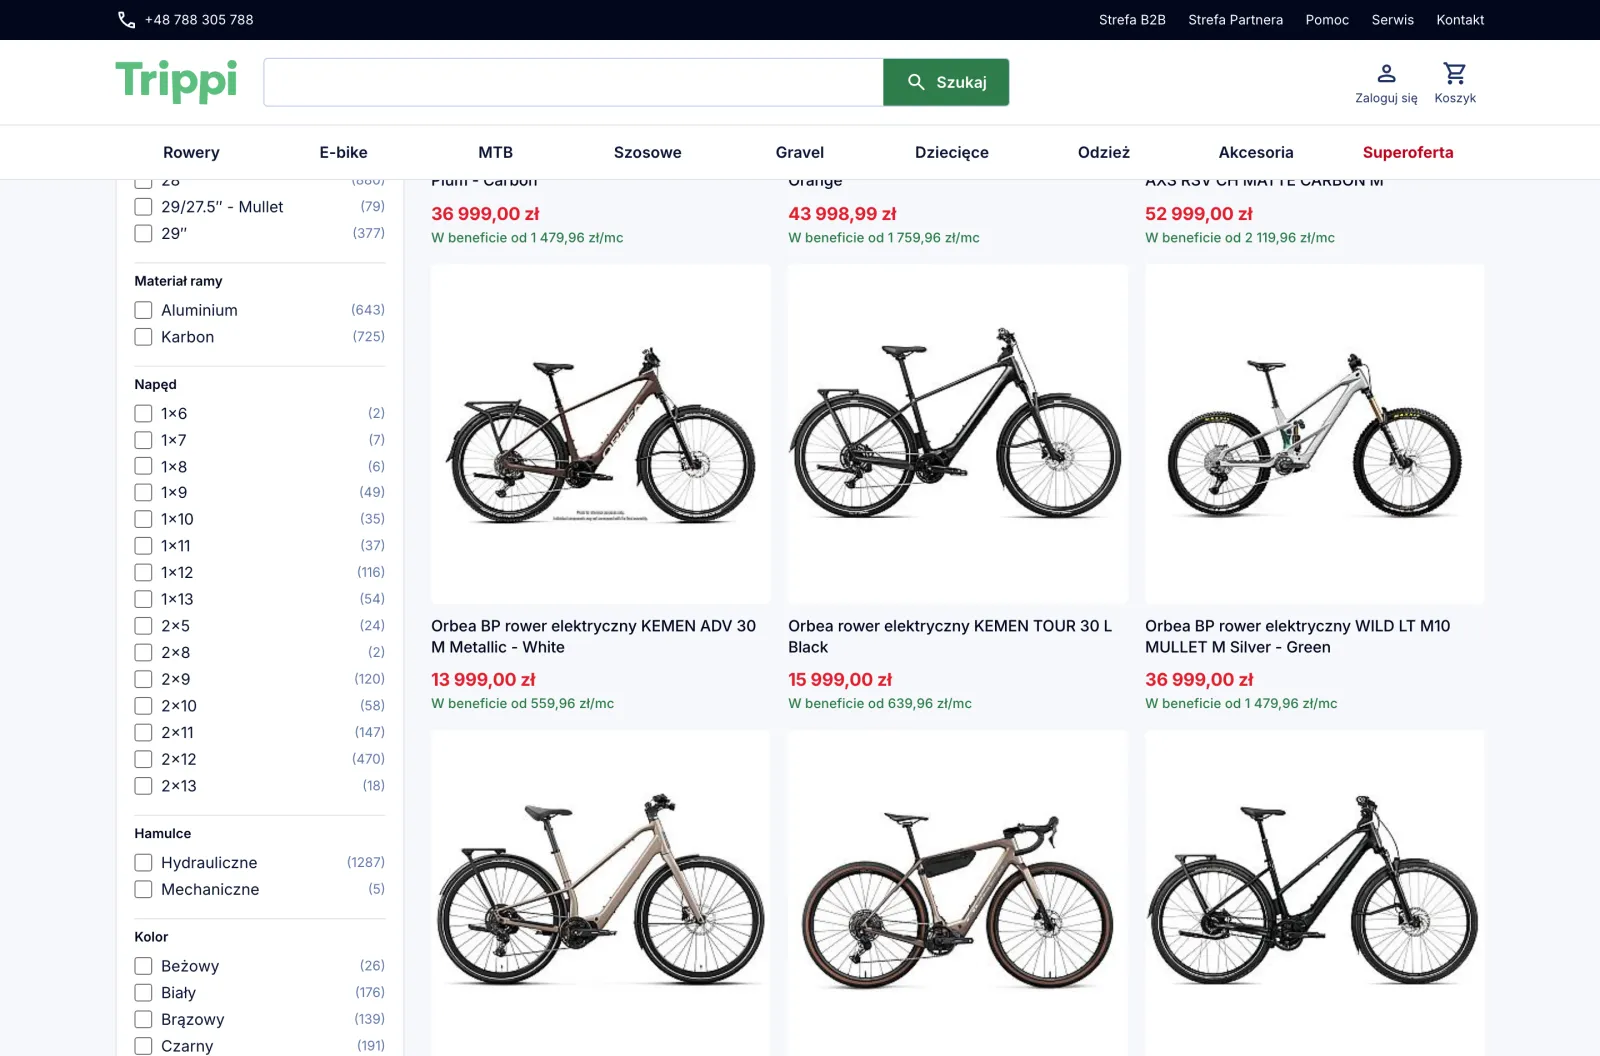The height and width of the screenshot is (1056, 1600).
Task: Click the Trippi logo
Action: pyautogui.click(x=176, y=81)
